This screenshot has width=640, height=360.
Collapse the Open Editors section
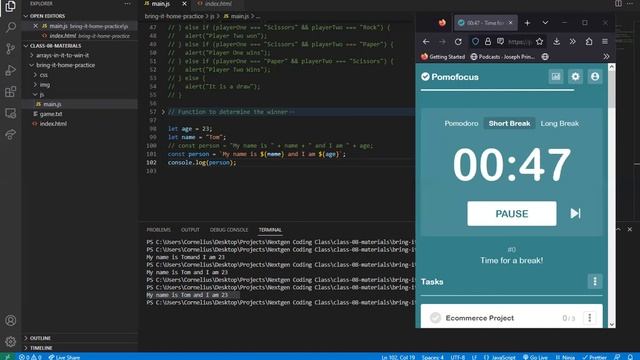coord(26,16)
